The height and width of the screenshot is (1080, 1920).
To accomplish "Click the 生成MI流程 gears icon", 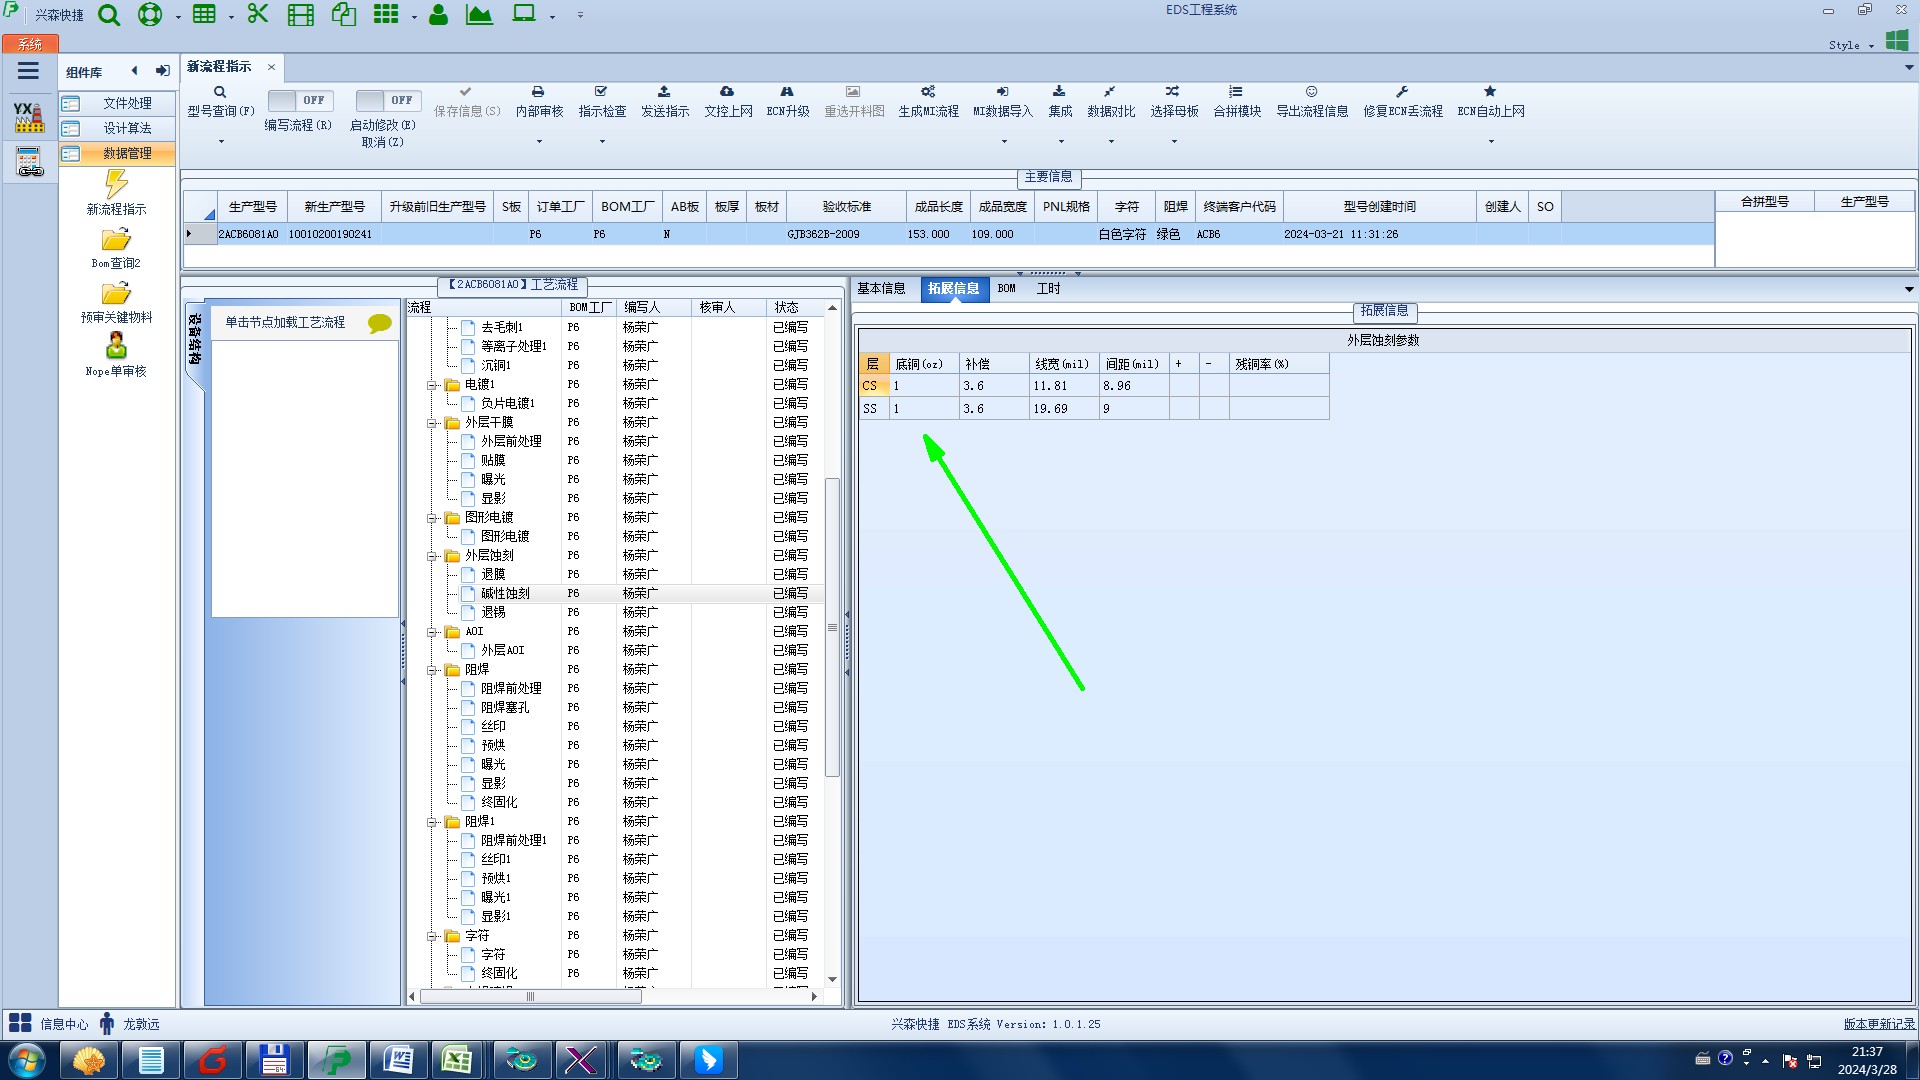I will pyautogui.click(x=928, y=92).
